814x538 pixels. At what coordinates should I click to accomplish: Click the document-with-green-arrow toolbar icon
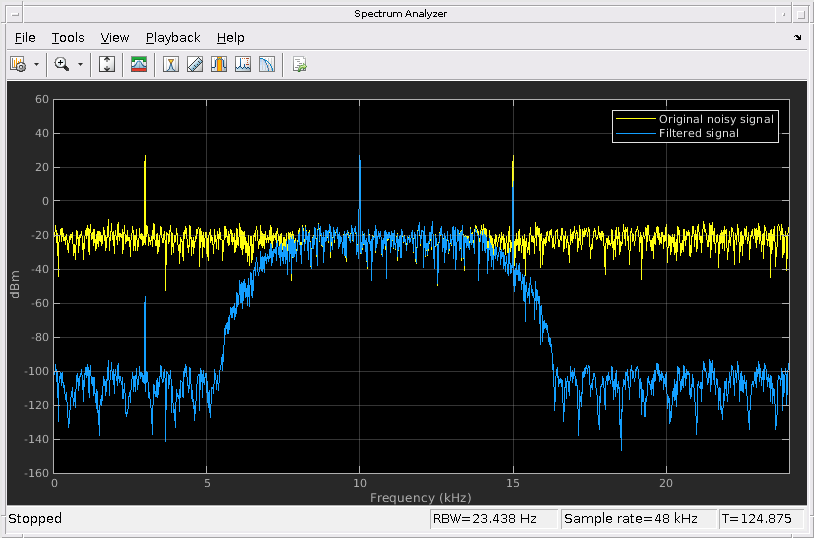pyautogui.click(x=299, y=65)
